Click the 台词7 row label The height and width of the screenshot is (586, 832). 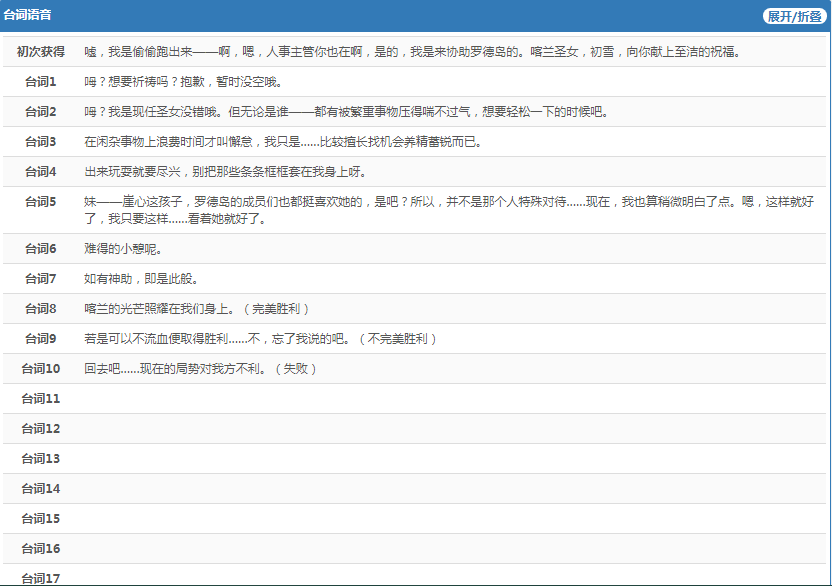coord(41,278)
